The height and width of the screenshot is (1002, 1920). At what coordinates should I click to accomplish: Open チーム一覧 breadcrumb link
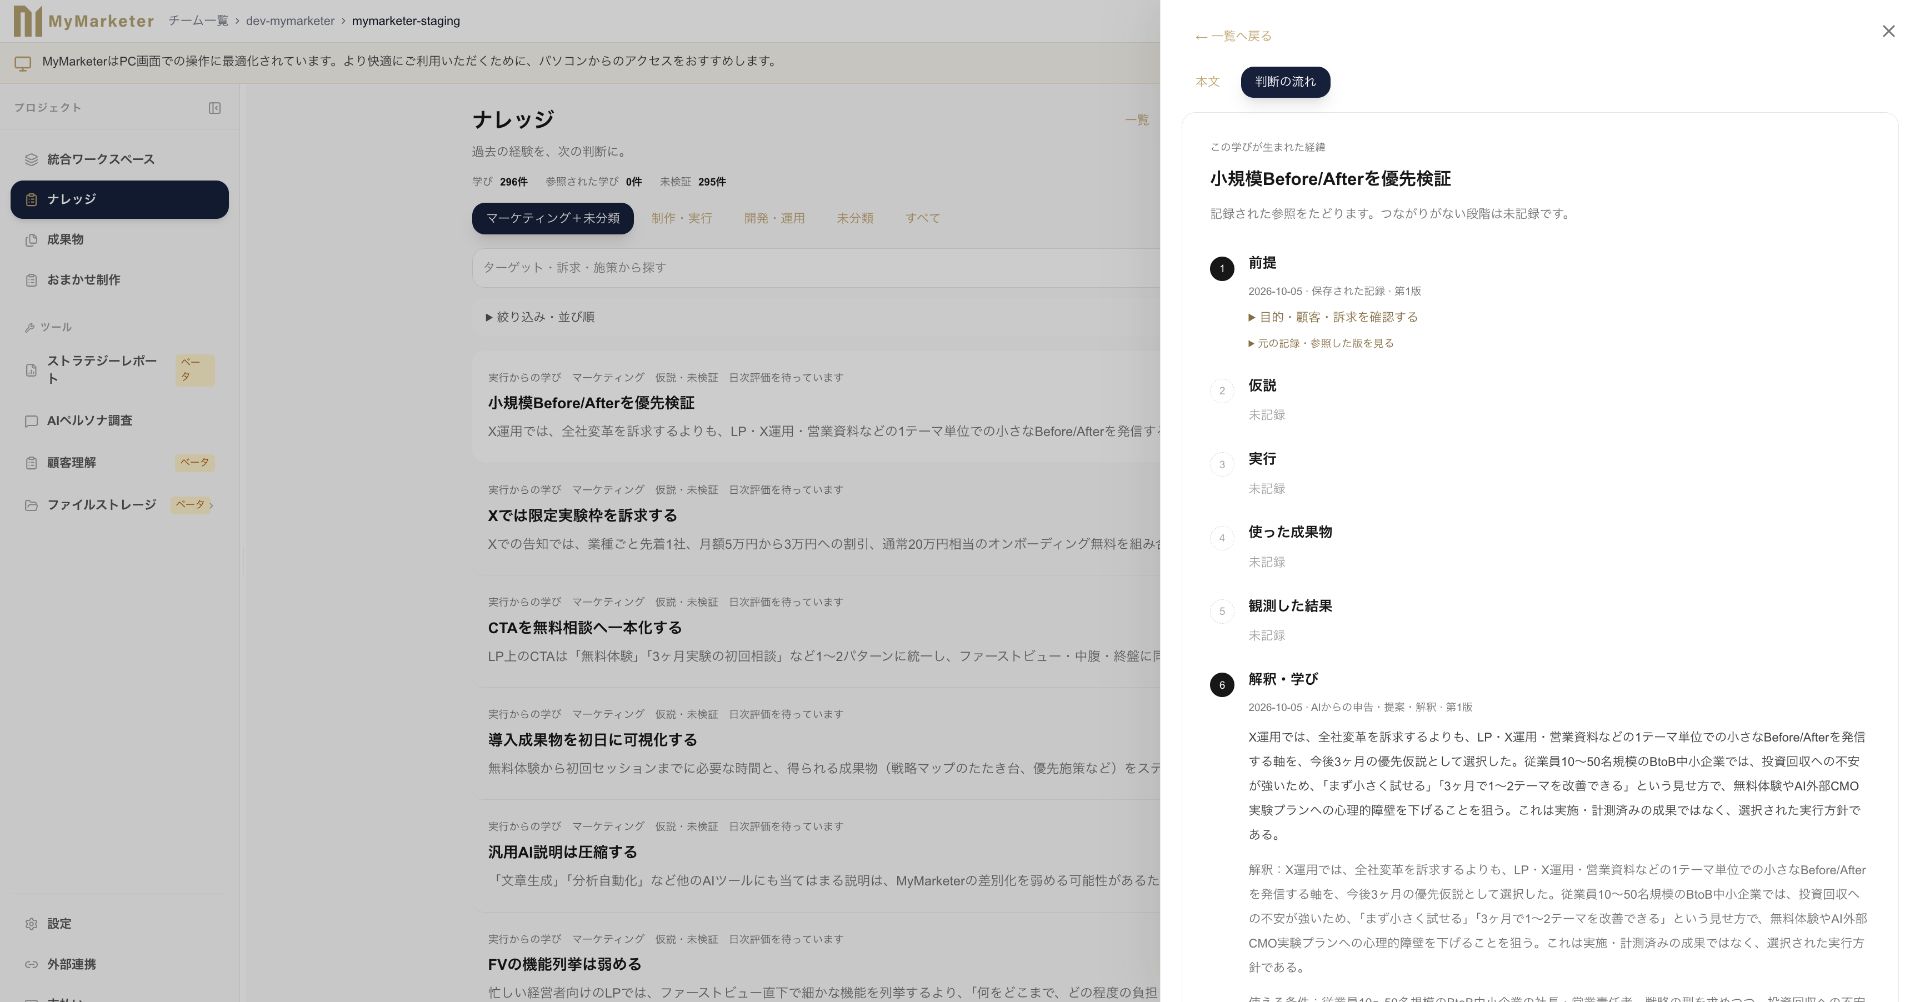(x=198, y=21)
